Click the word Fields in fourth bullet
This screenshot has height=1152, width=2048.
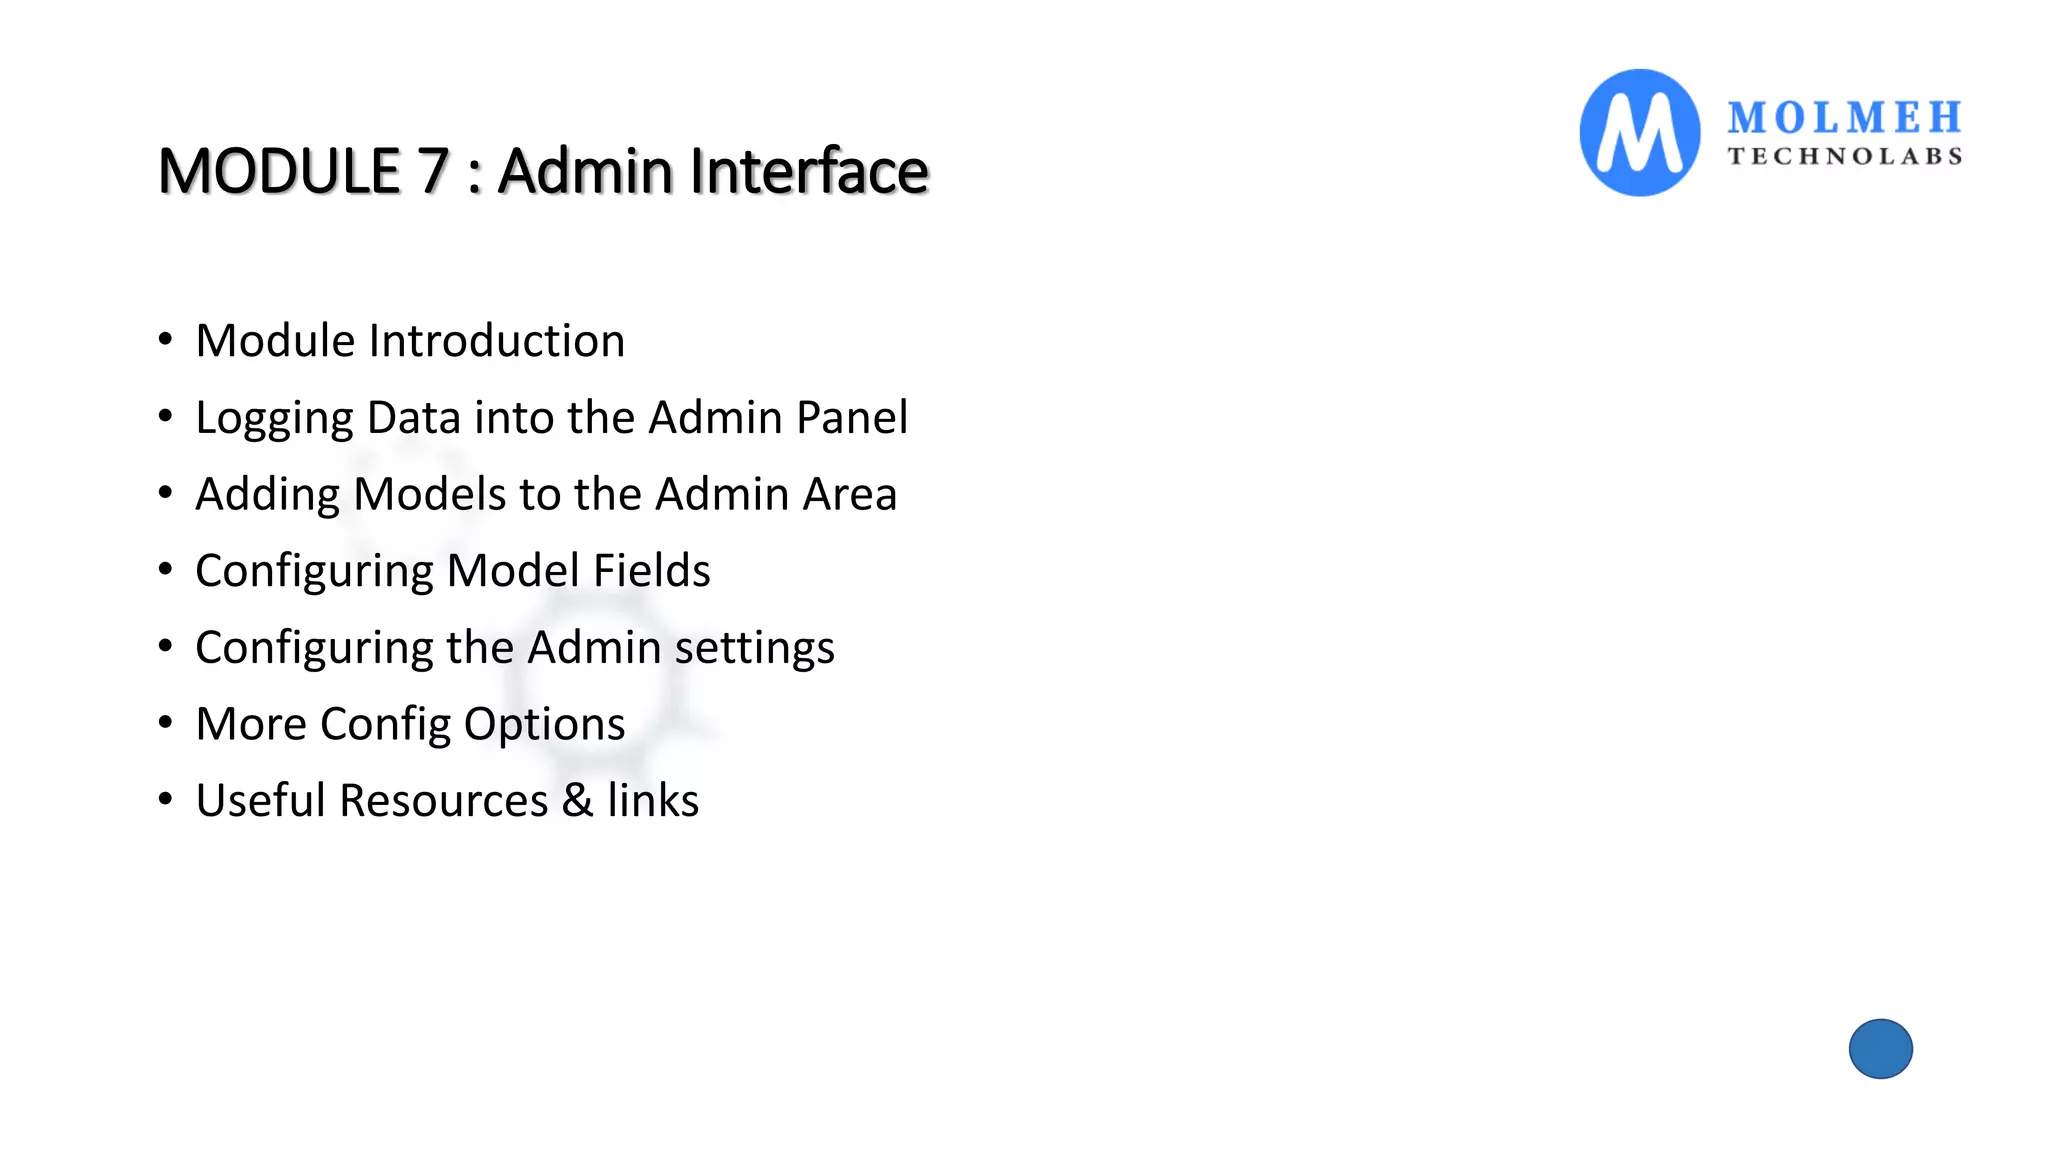(x=652, y=570)
